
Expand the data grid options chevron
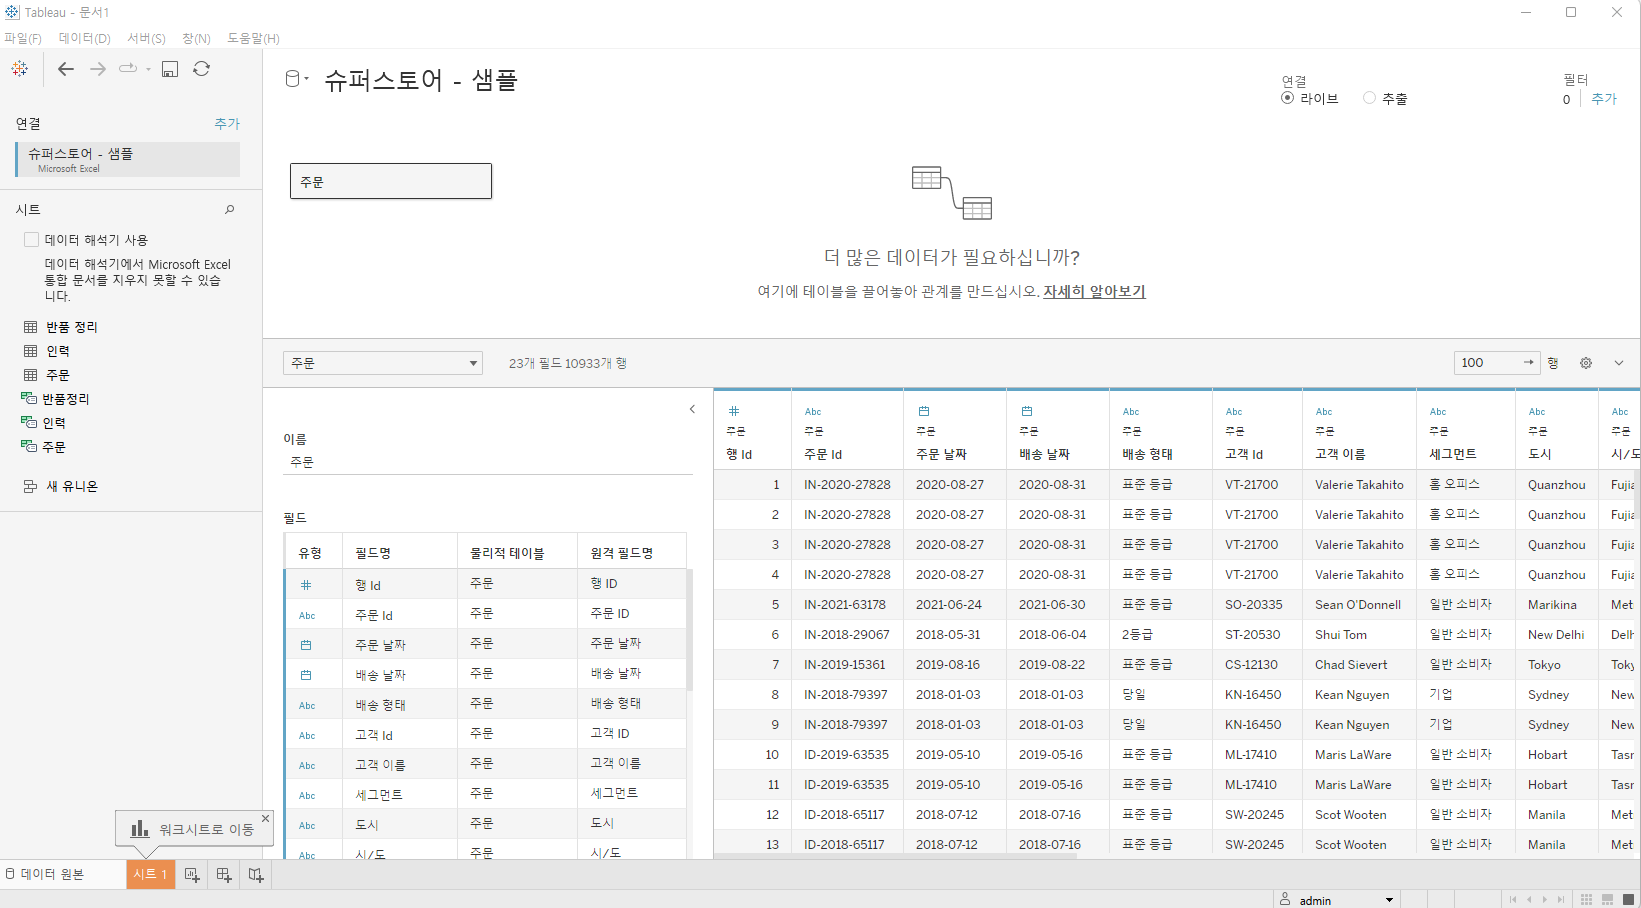pos(1619,363)
